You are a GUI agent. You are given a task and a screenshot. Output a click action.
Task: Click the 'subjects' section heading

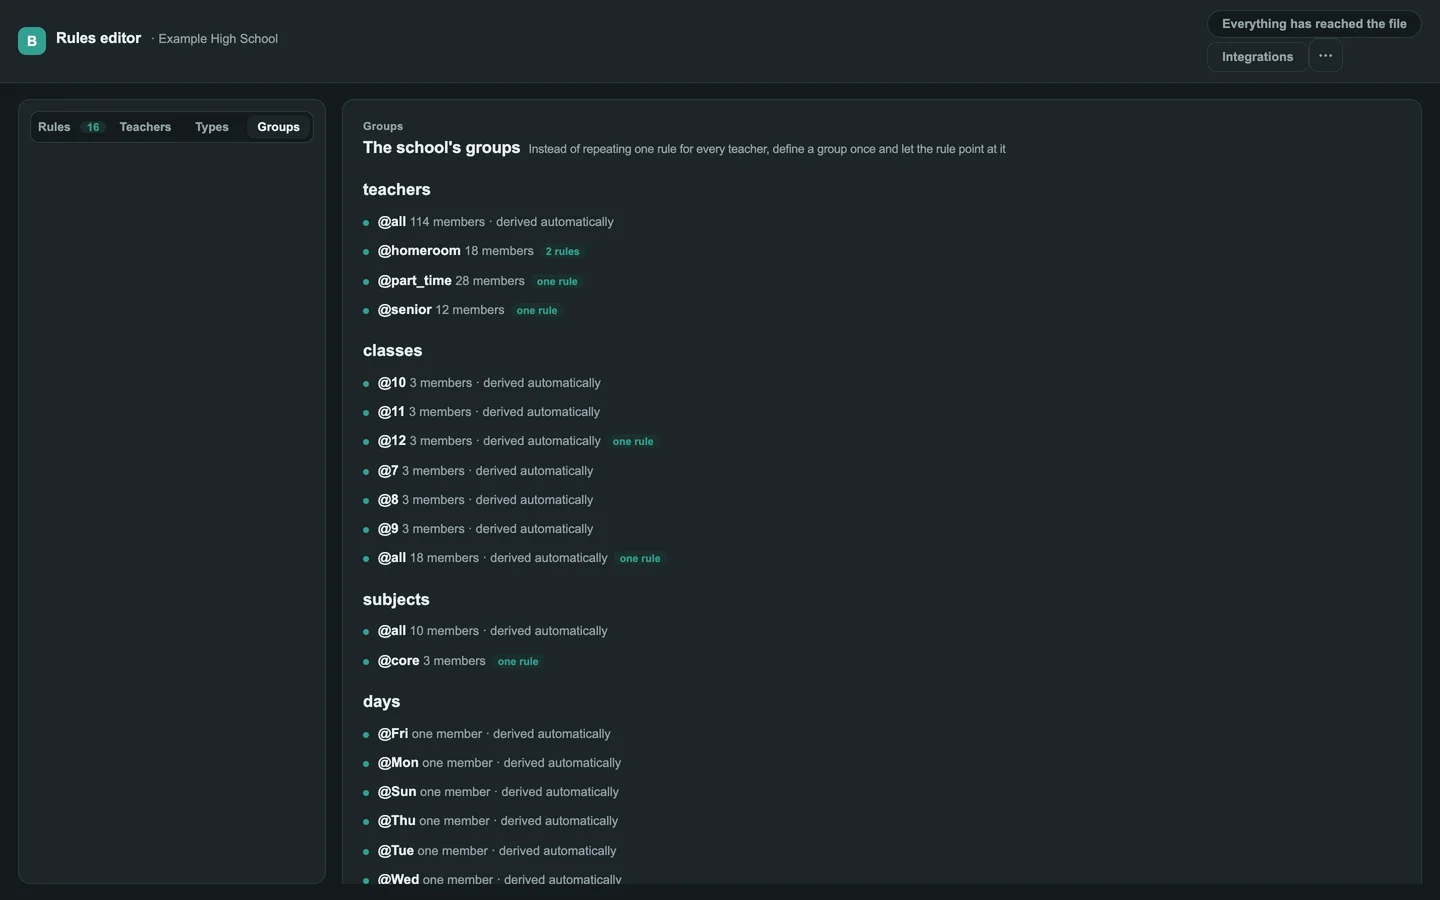396,600
